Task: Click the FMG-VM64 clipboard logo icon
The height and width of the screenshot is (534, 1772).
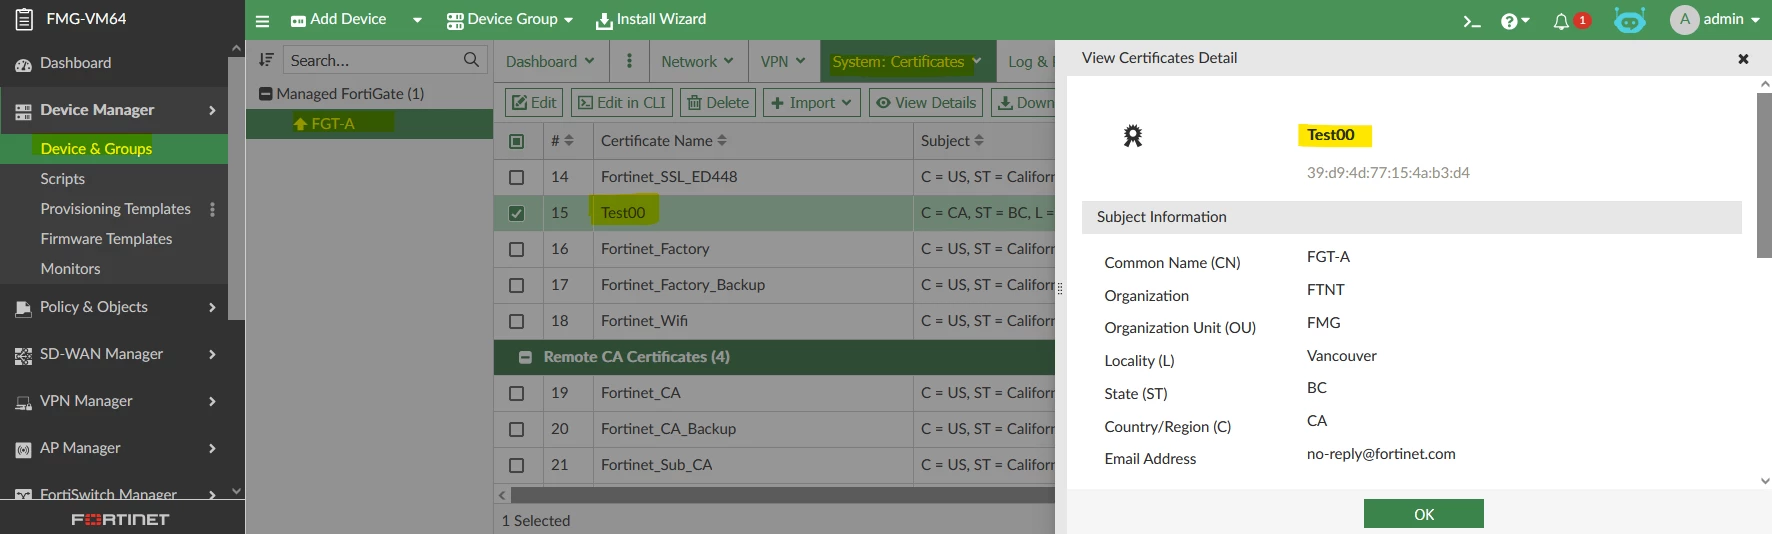Action: tap(23, 19)
